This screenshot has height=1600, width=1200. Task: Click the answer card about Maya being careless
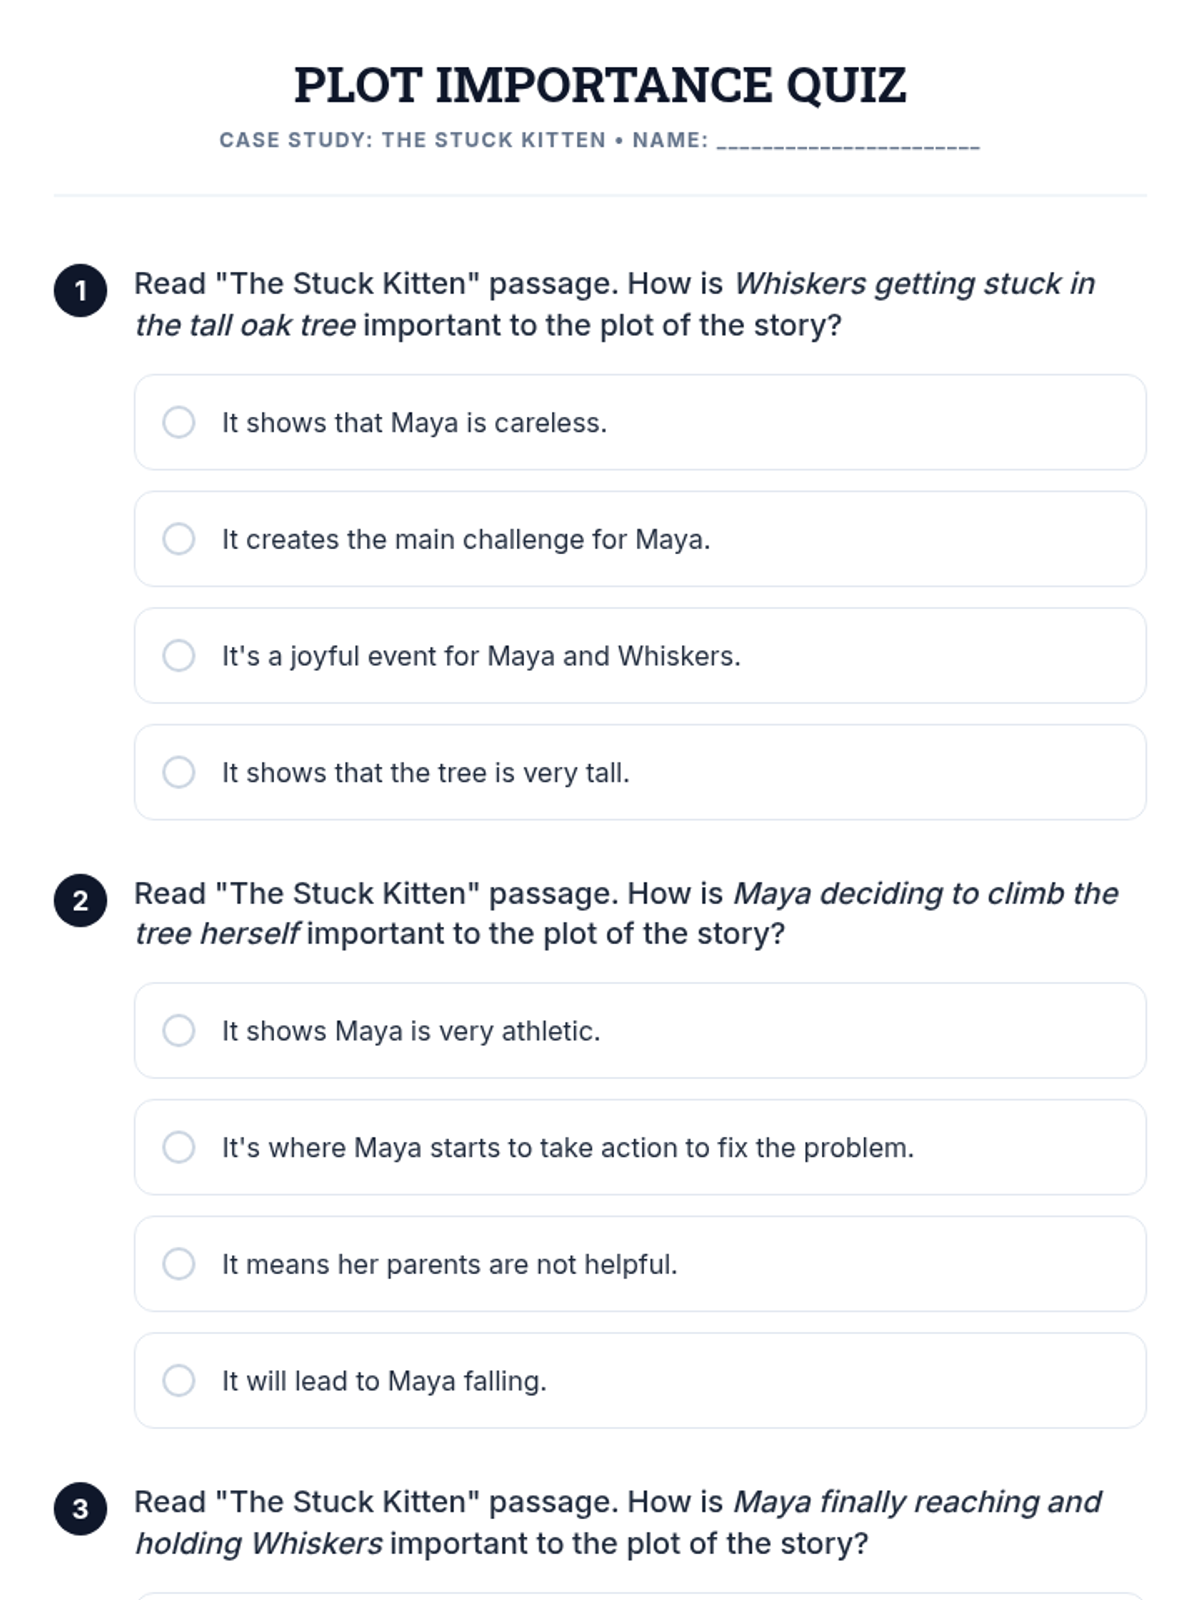click(640, 422)
